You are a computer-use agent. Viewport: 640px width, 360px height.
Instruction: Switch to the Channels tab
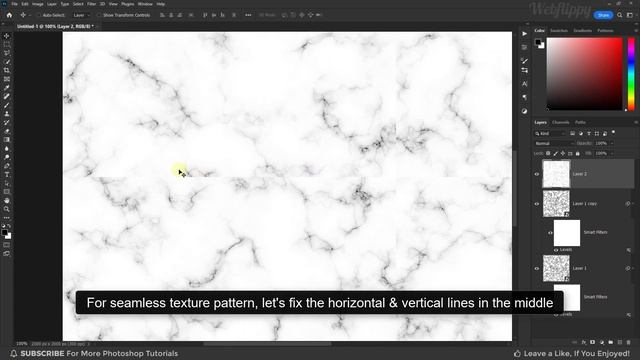560,122
